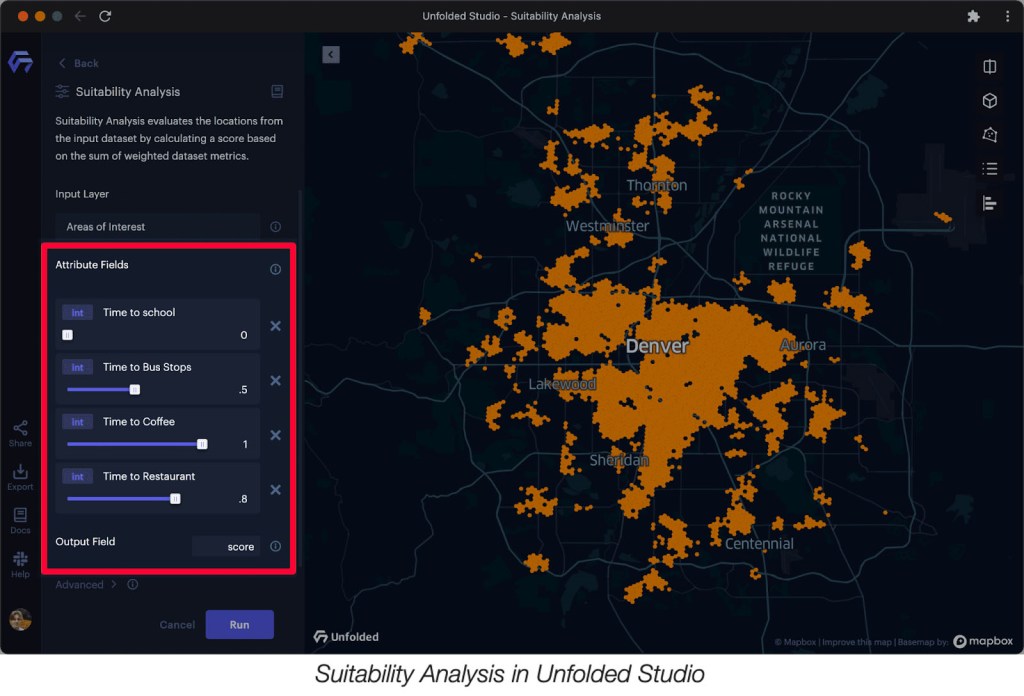This screenshot has height=696, width=1024.
Task: Show info for Attribute Fields
Action: (276, 269)
